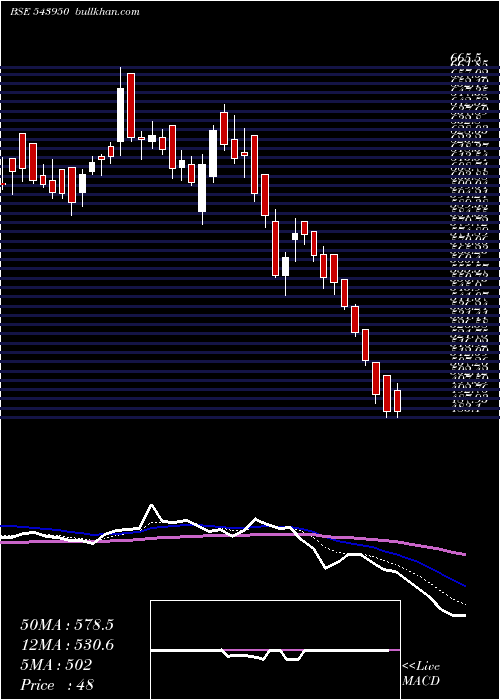Image resolution: width=500 pixels, height=700 pixels.
Task: Click inside the MACD indicator box
Action: coord(275,650)
